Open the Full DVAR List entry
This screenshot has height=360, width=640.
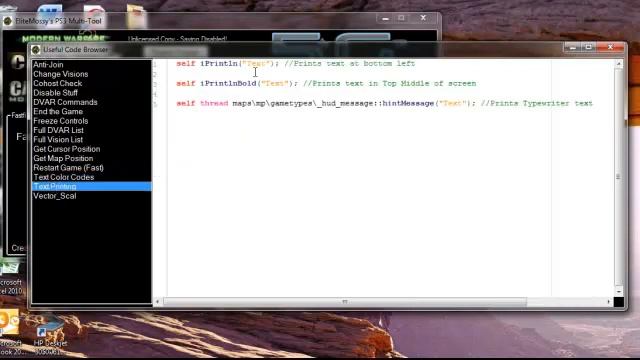(x=58, y=130)
